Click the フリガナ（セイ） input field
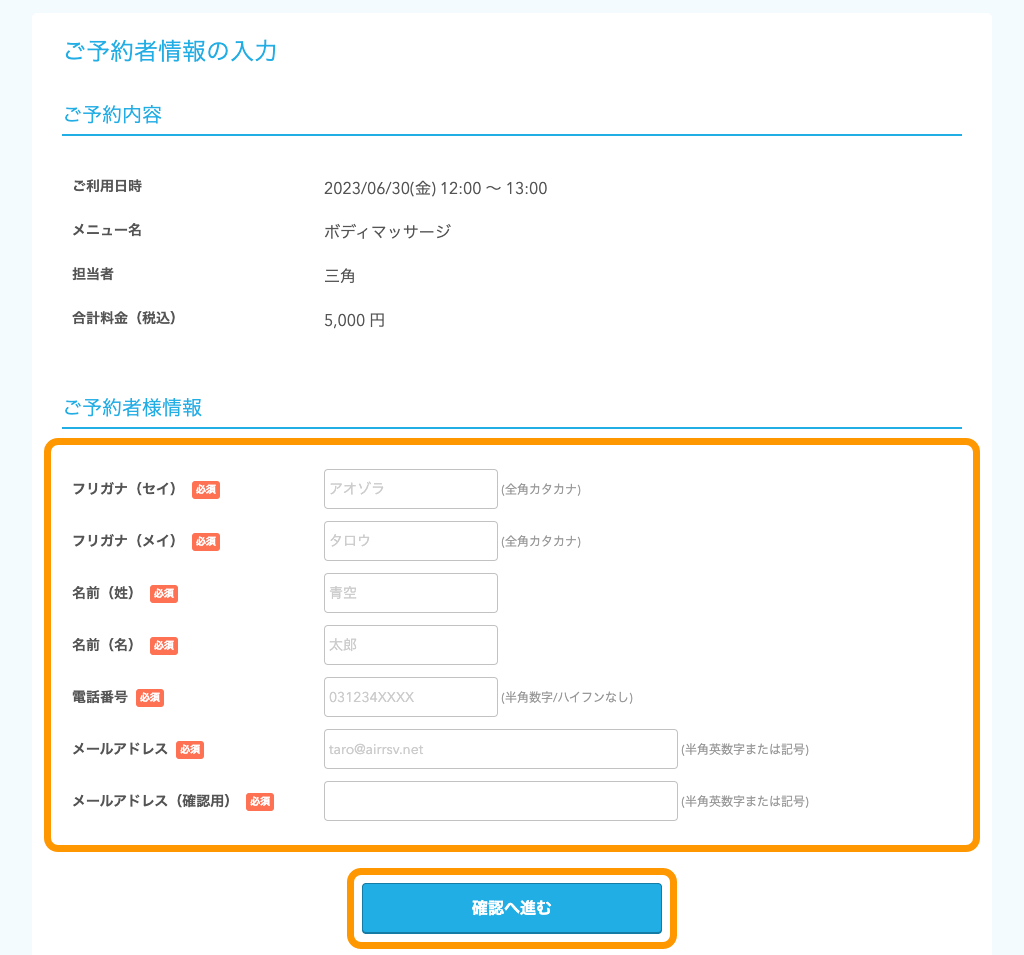This screenshot has height=955, width=1024. 411,489
